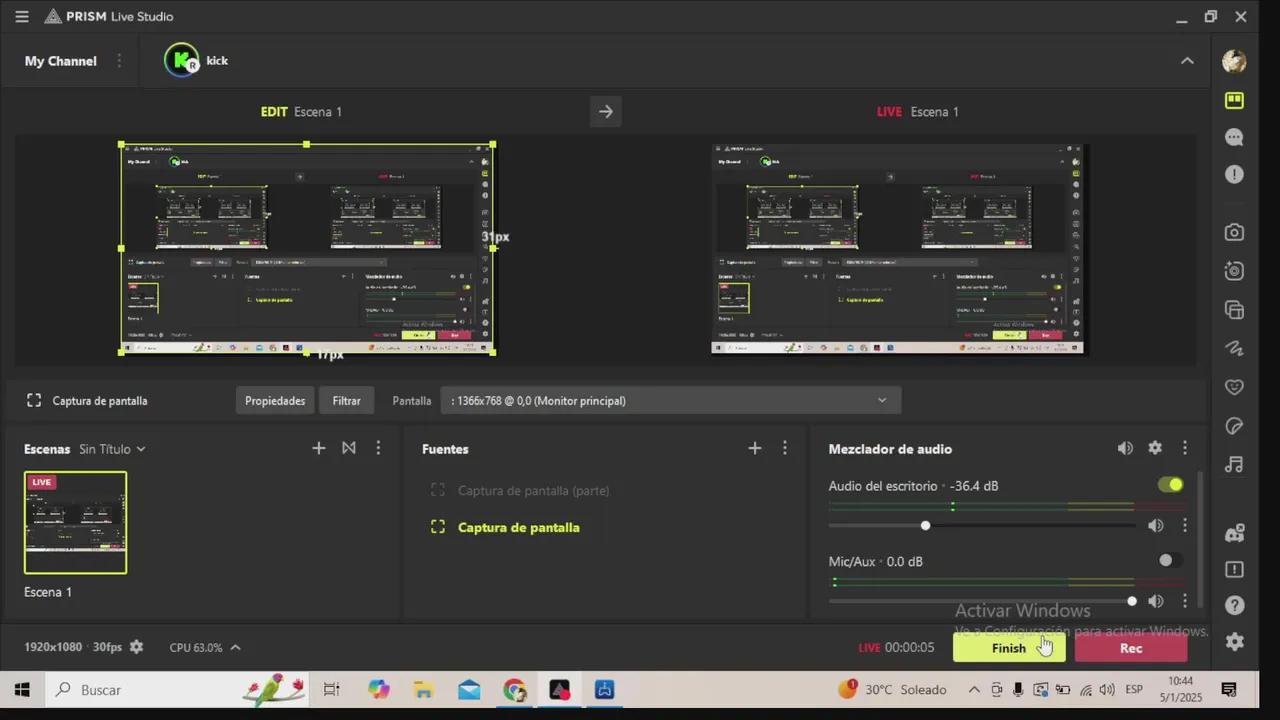Open Audio del escritorio three-dot options
1280x720 pixels.
pyautogui.click(x=1185, y=525)
